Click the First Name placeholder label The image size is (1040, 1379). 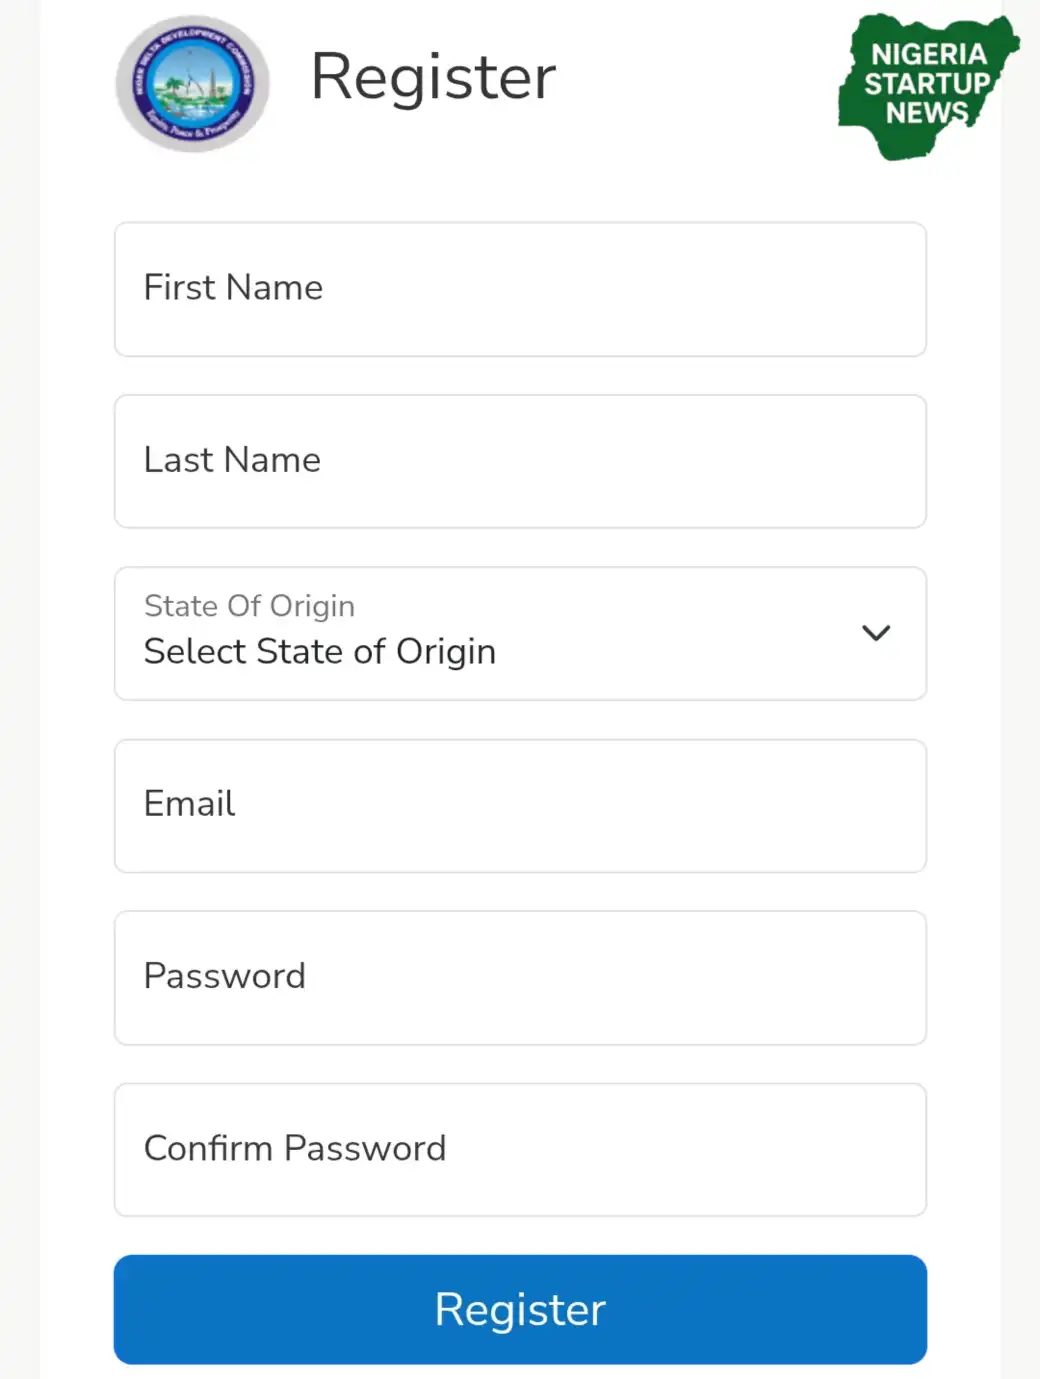233,288
